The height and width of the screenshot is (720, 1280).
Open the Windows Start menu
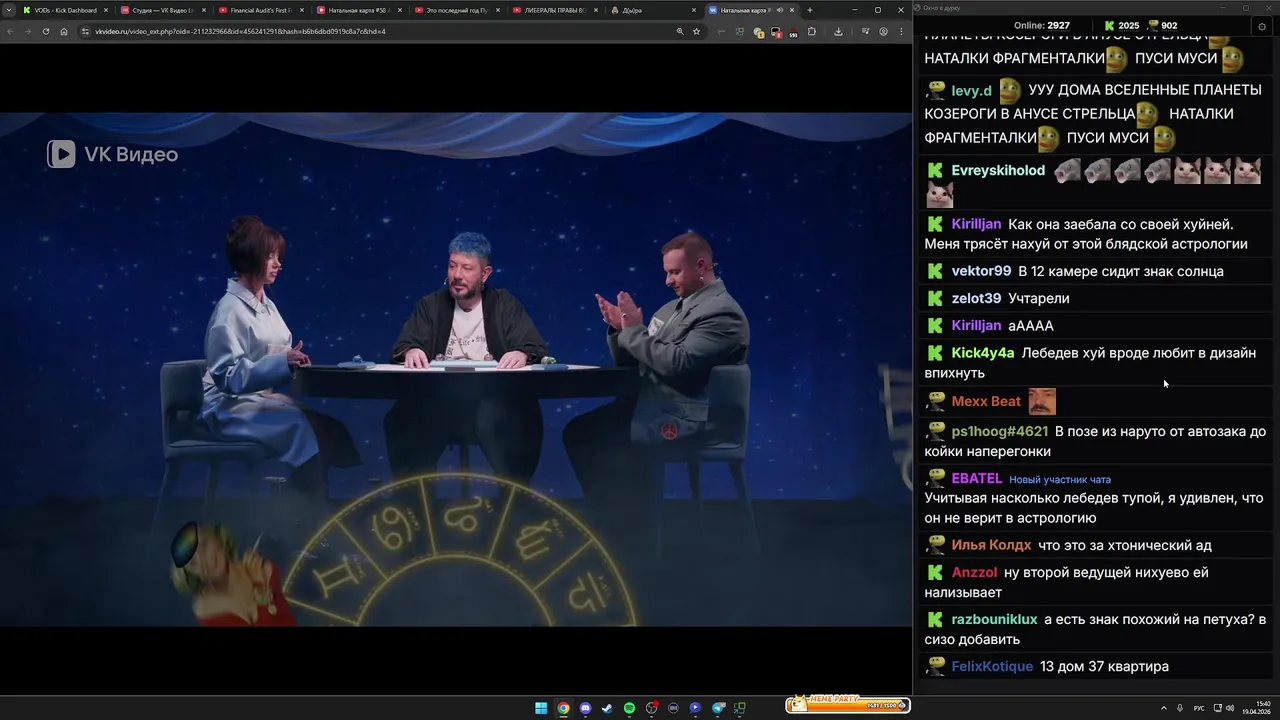[x=541, y=708]
